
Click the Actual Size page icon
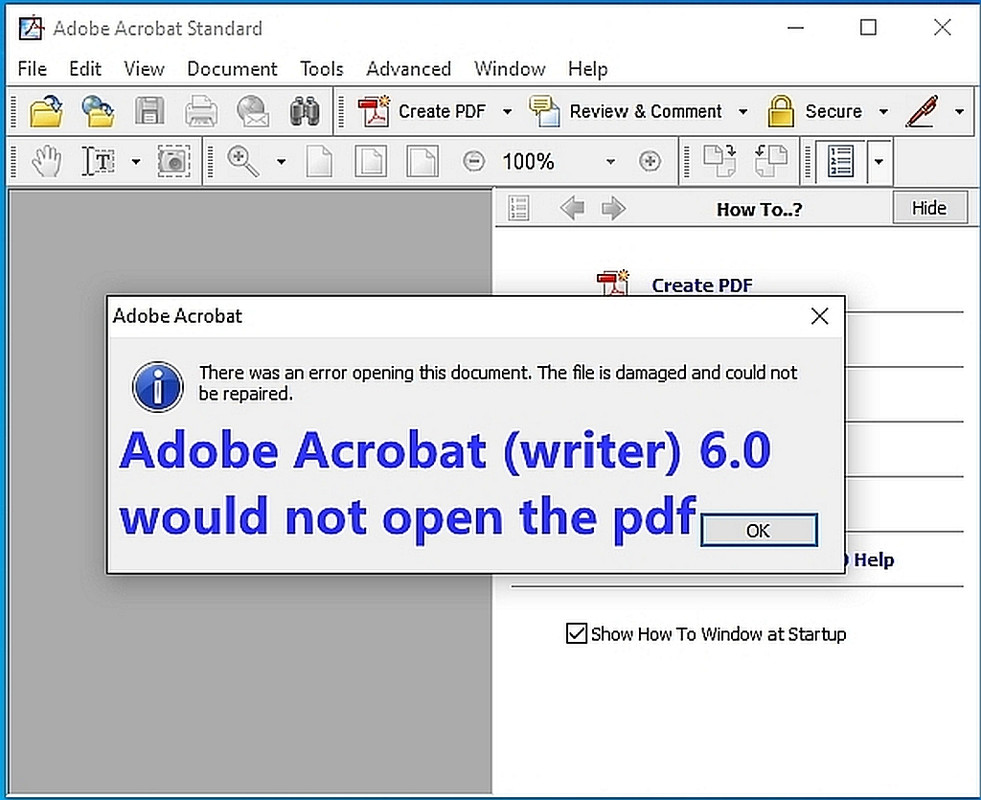[x=319, y=161]
